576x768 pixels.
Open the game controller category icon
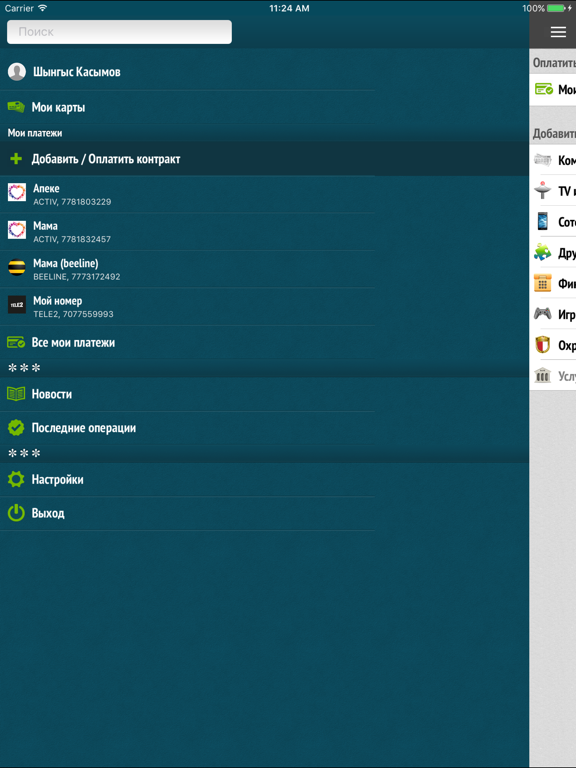543,313
